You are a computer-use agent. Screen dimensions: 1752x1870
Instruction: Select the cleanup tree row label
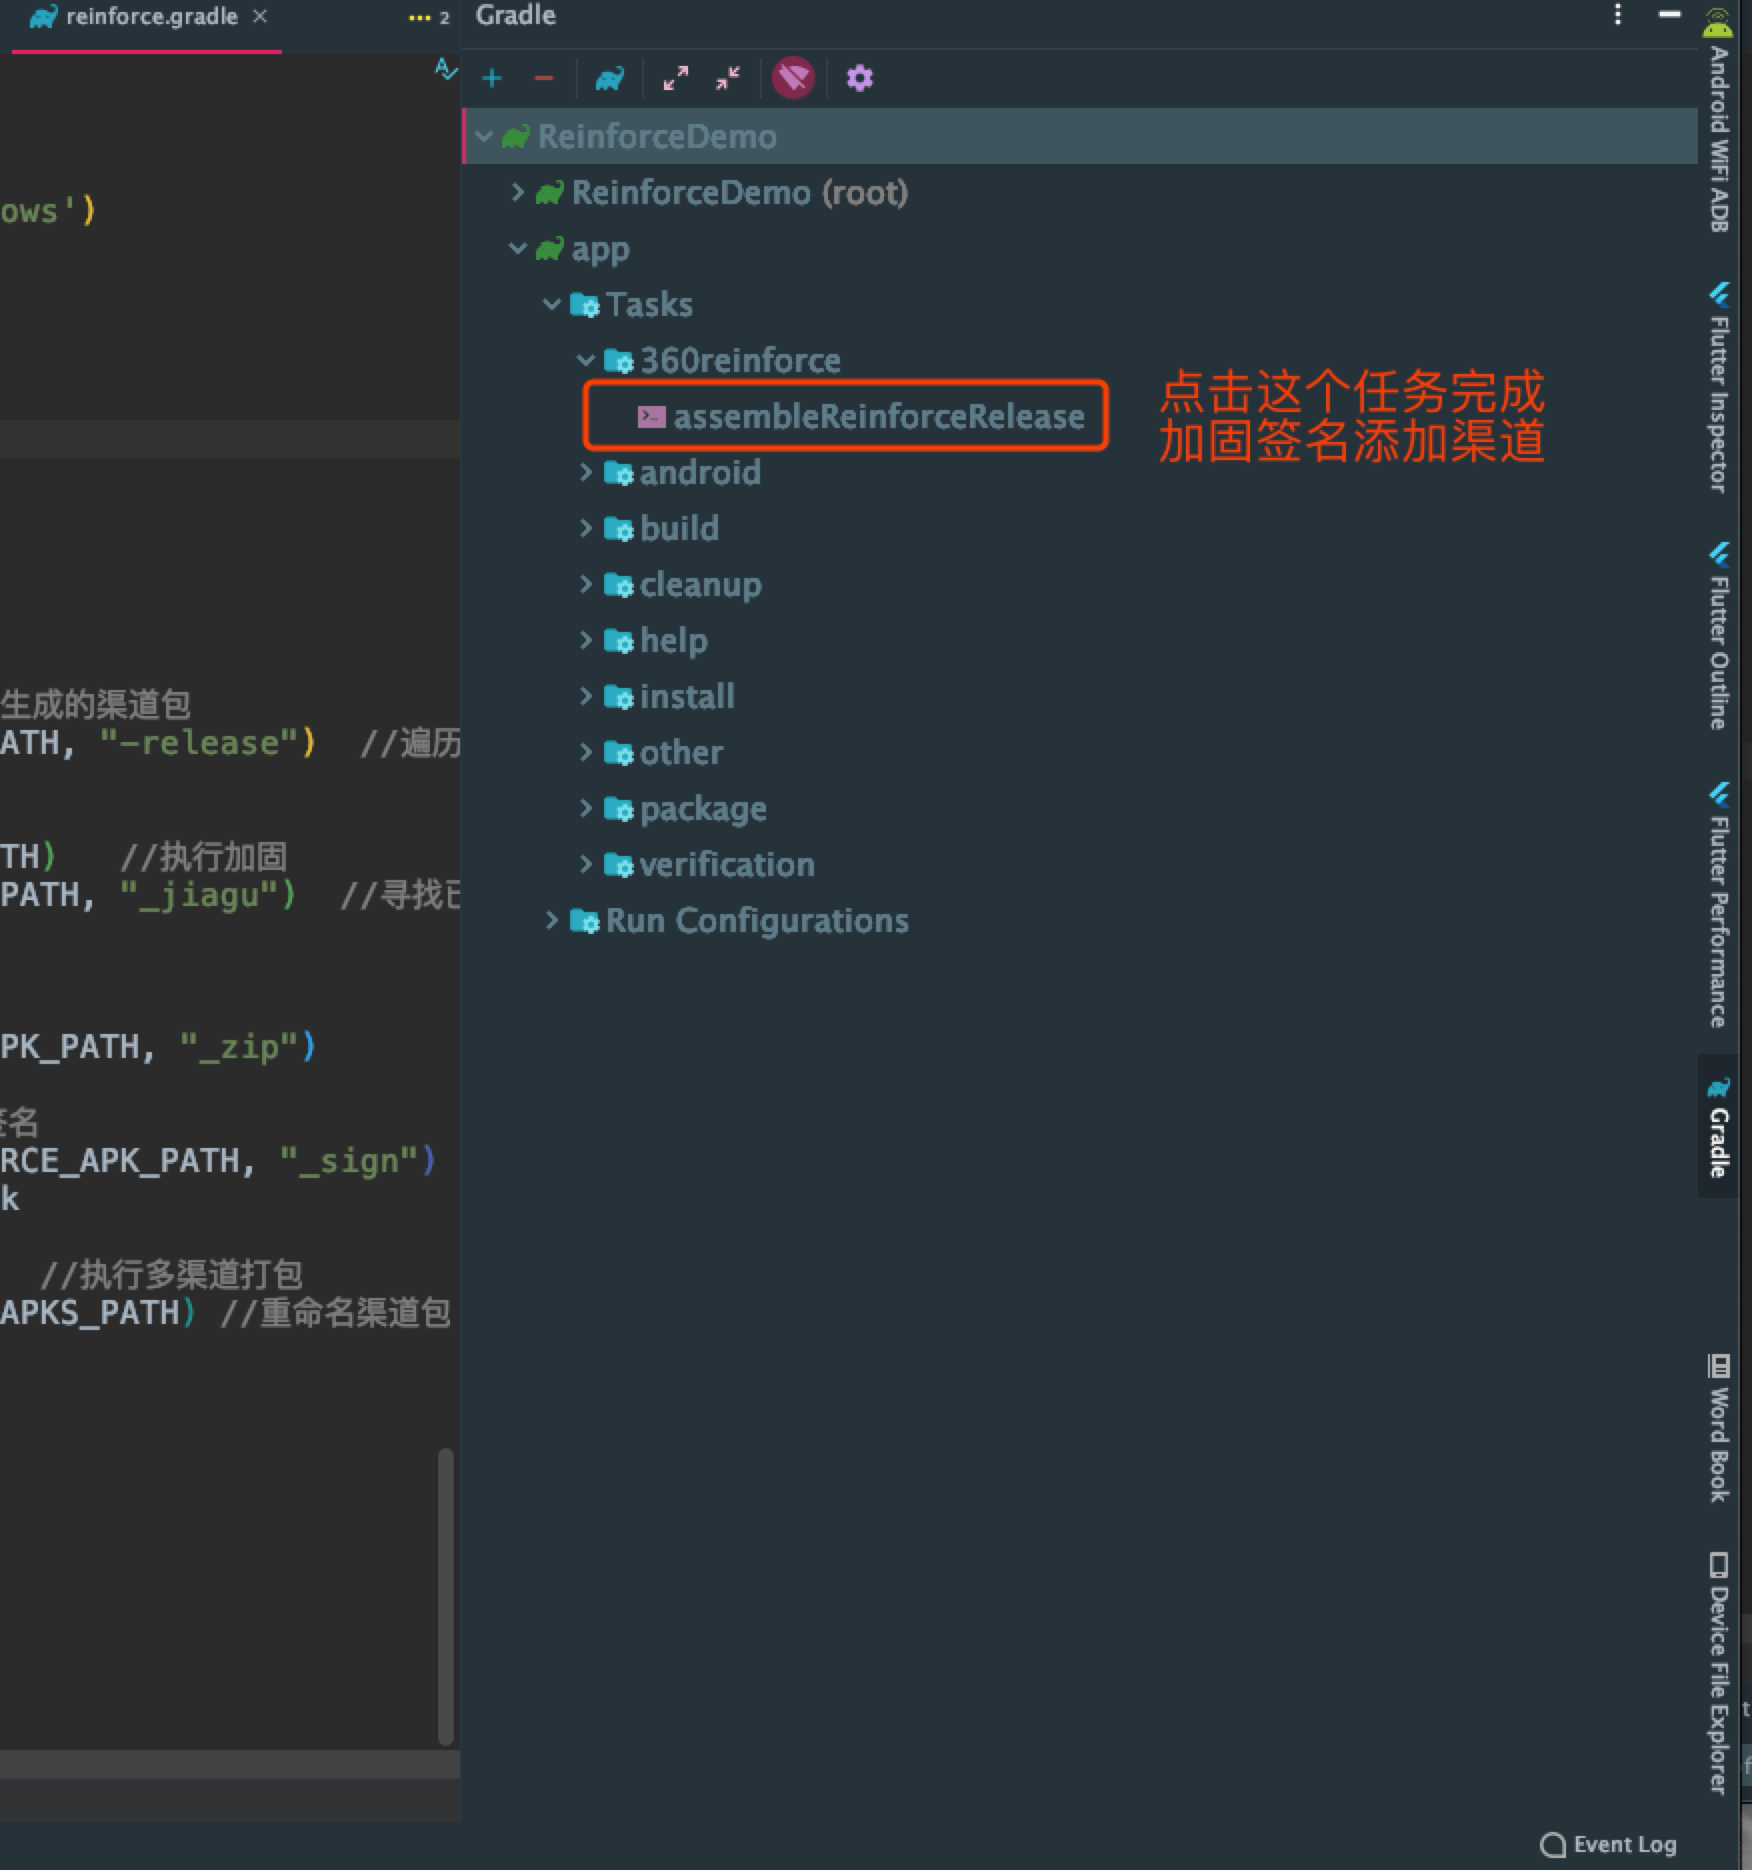pos(700,585)
